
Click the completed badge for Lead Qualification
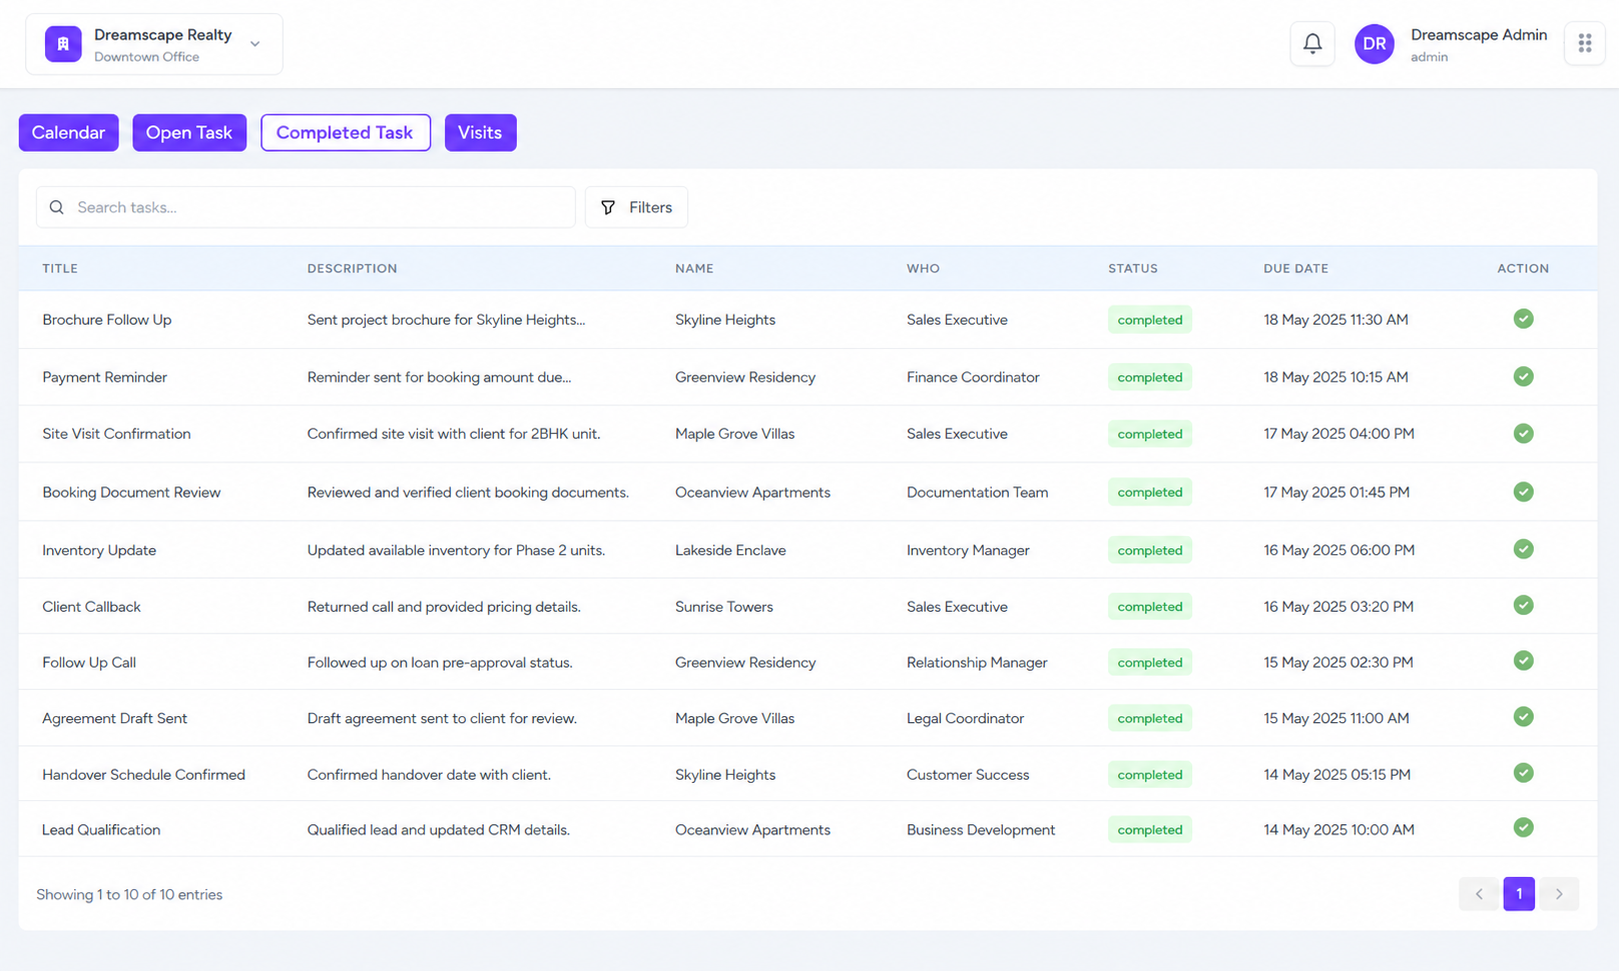coord(1150,830)
